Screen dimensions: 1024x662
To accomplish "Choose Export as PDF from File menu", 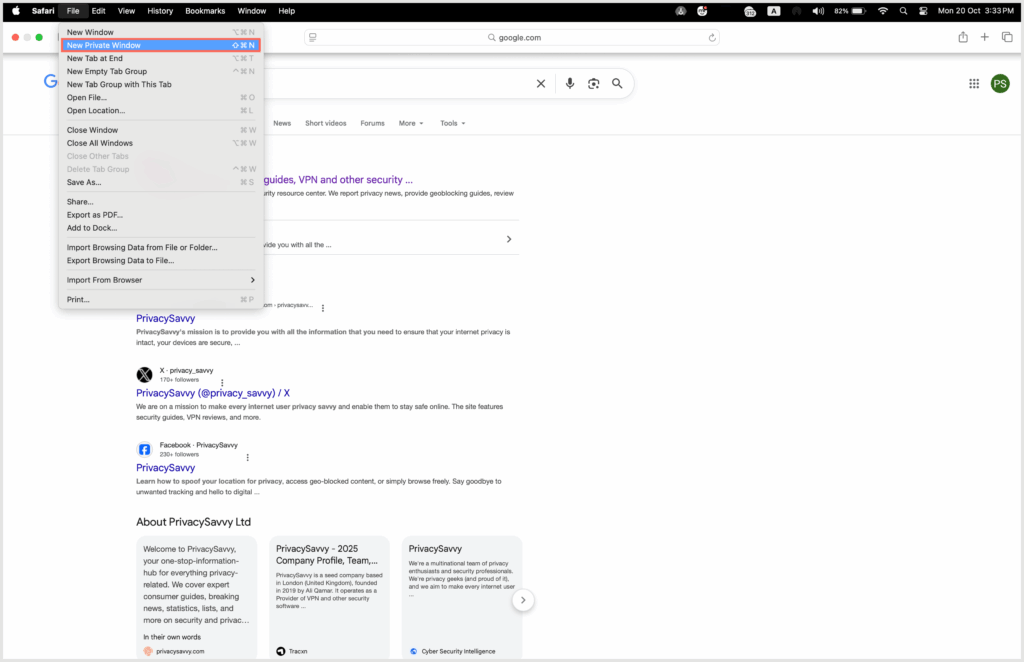I will (x=95, y=215).
